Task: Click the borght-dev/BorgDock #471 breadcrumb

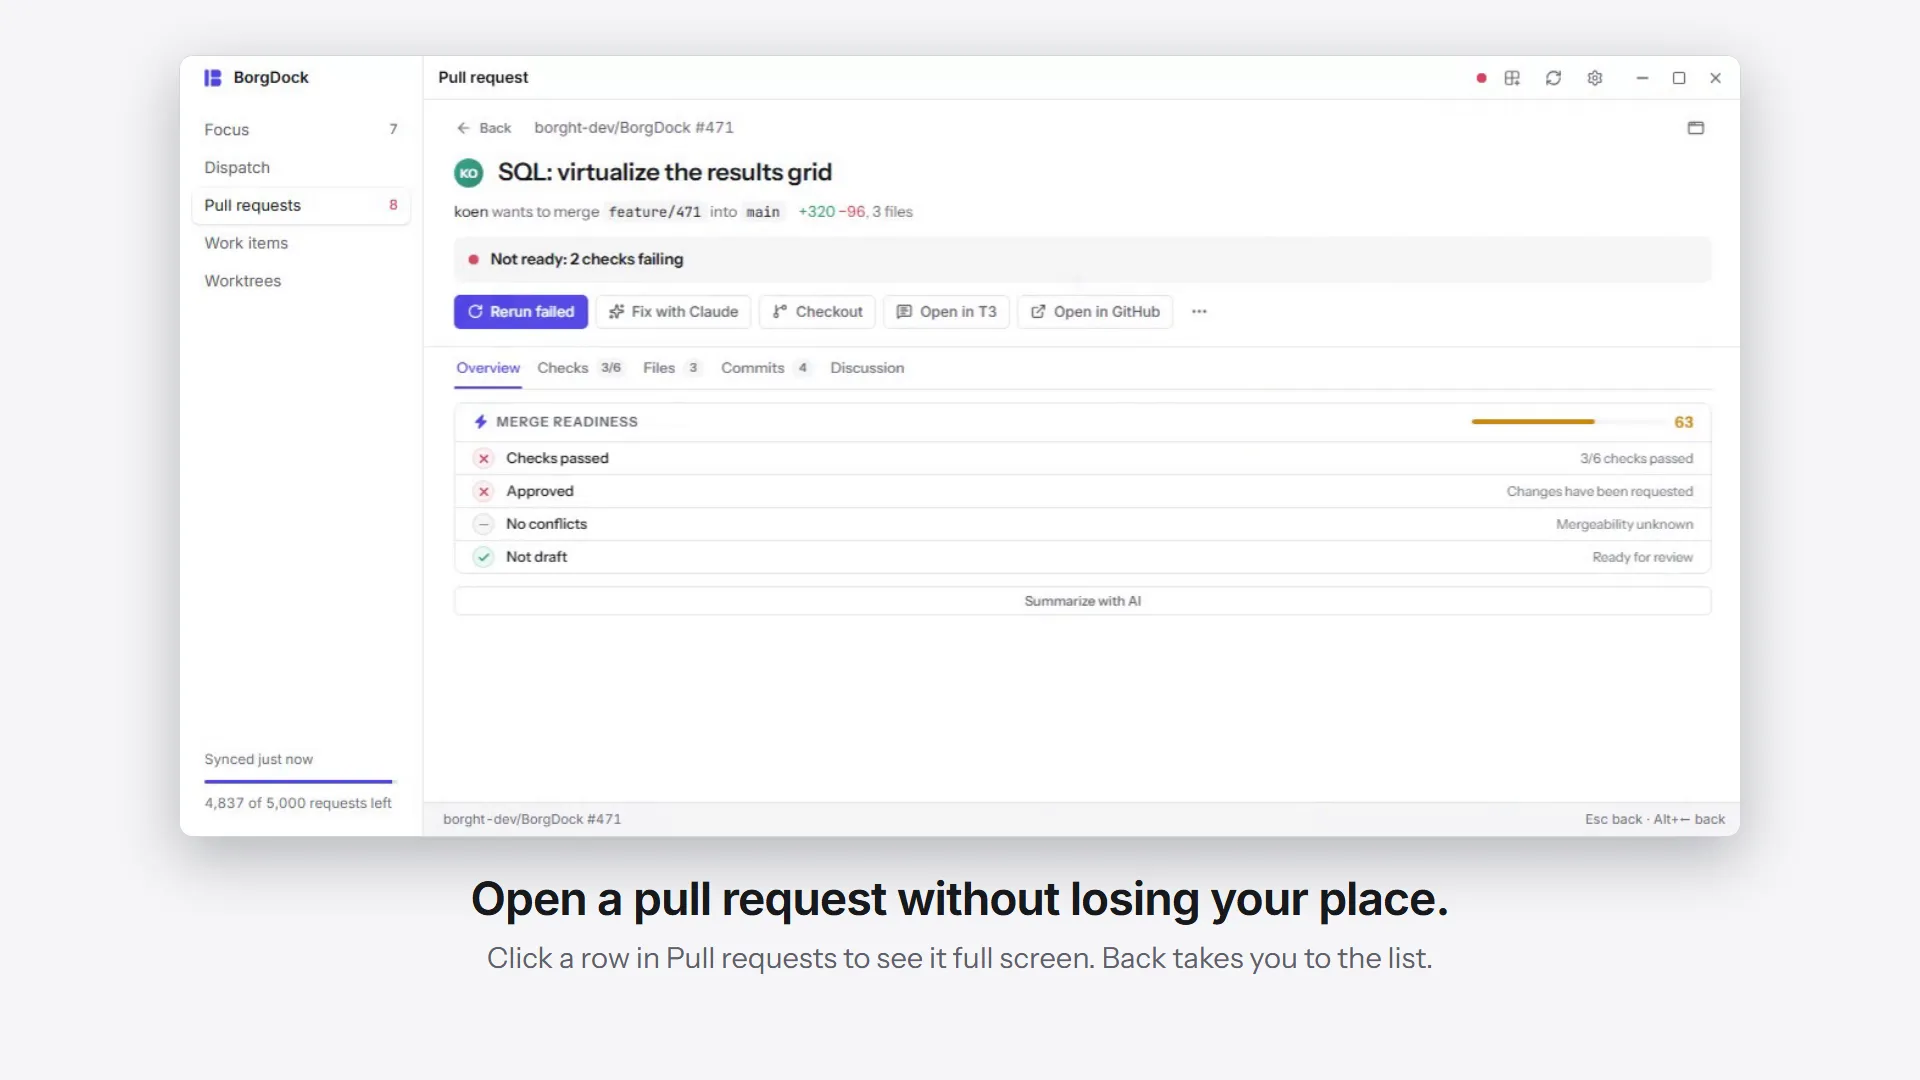Action: point(634,128)
